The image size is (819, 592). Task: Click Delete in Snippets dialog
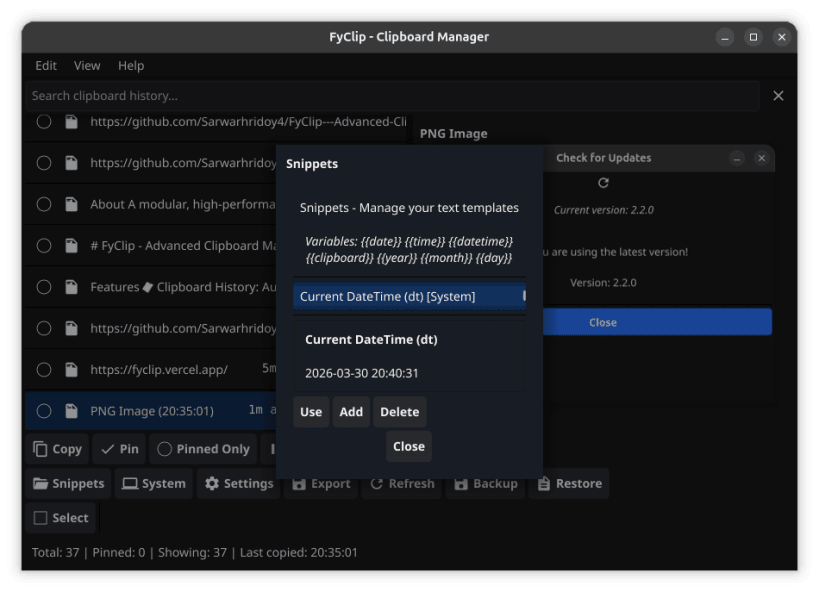(400, 412)
